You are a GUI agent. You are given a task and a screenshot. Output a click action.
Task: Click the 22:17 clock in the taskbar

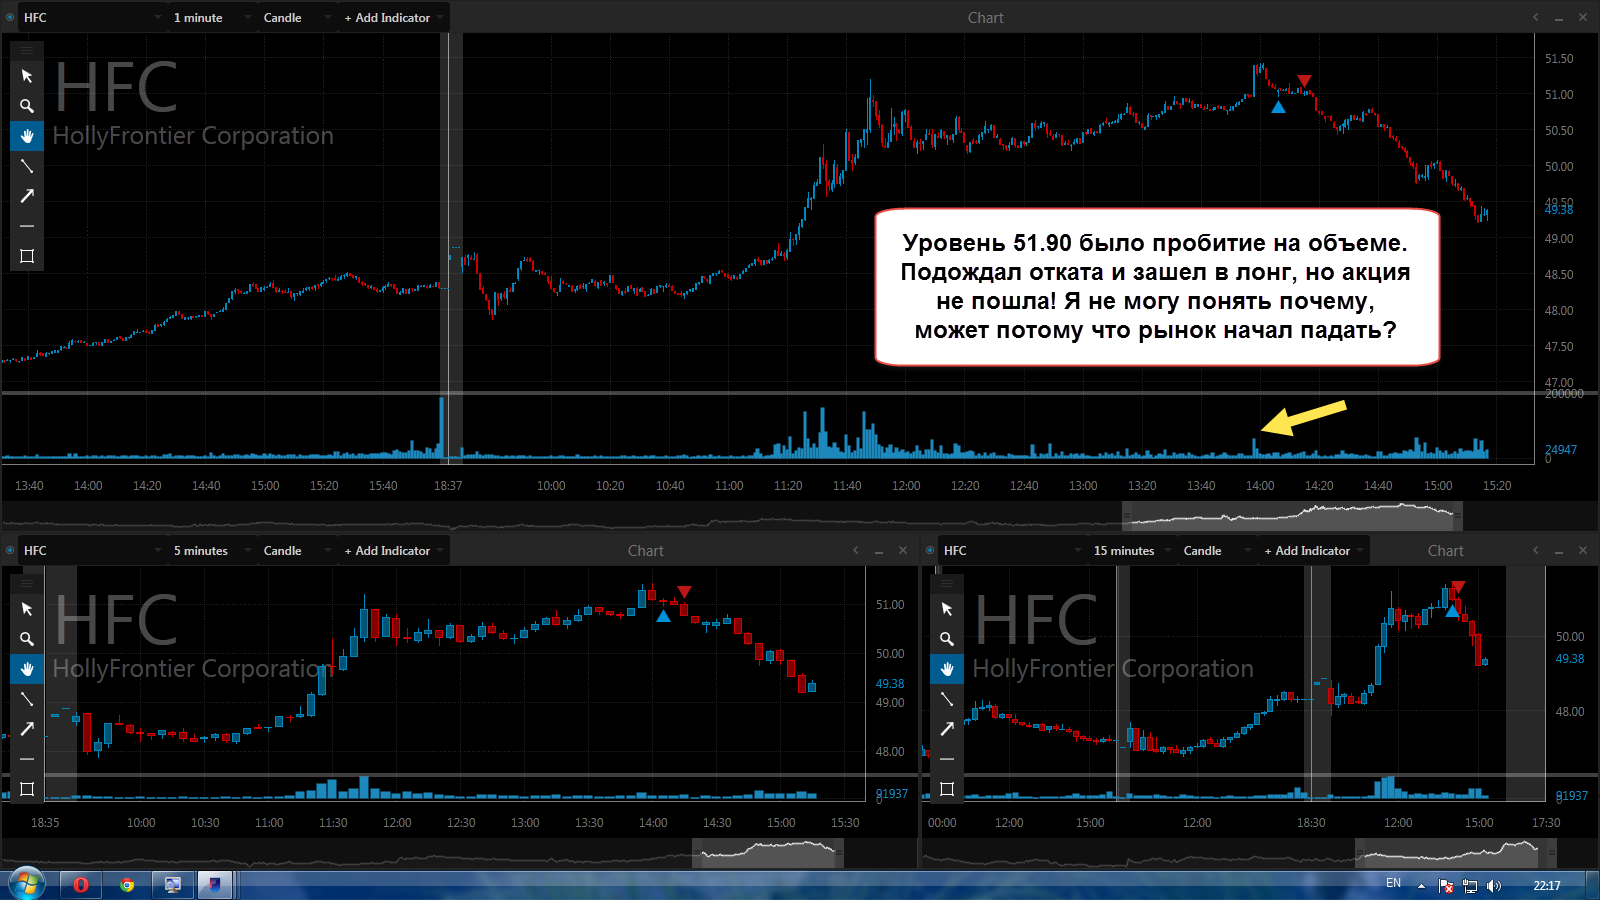click(x=1546, y=885)
